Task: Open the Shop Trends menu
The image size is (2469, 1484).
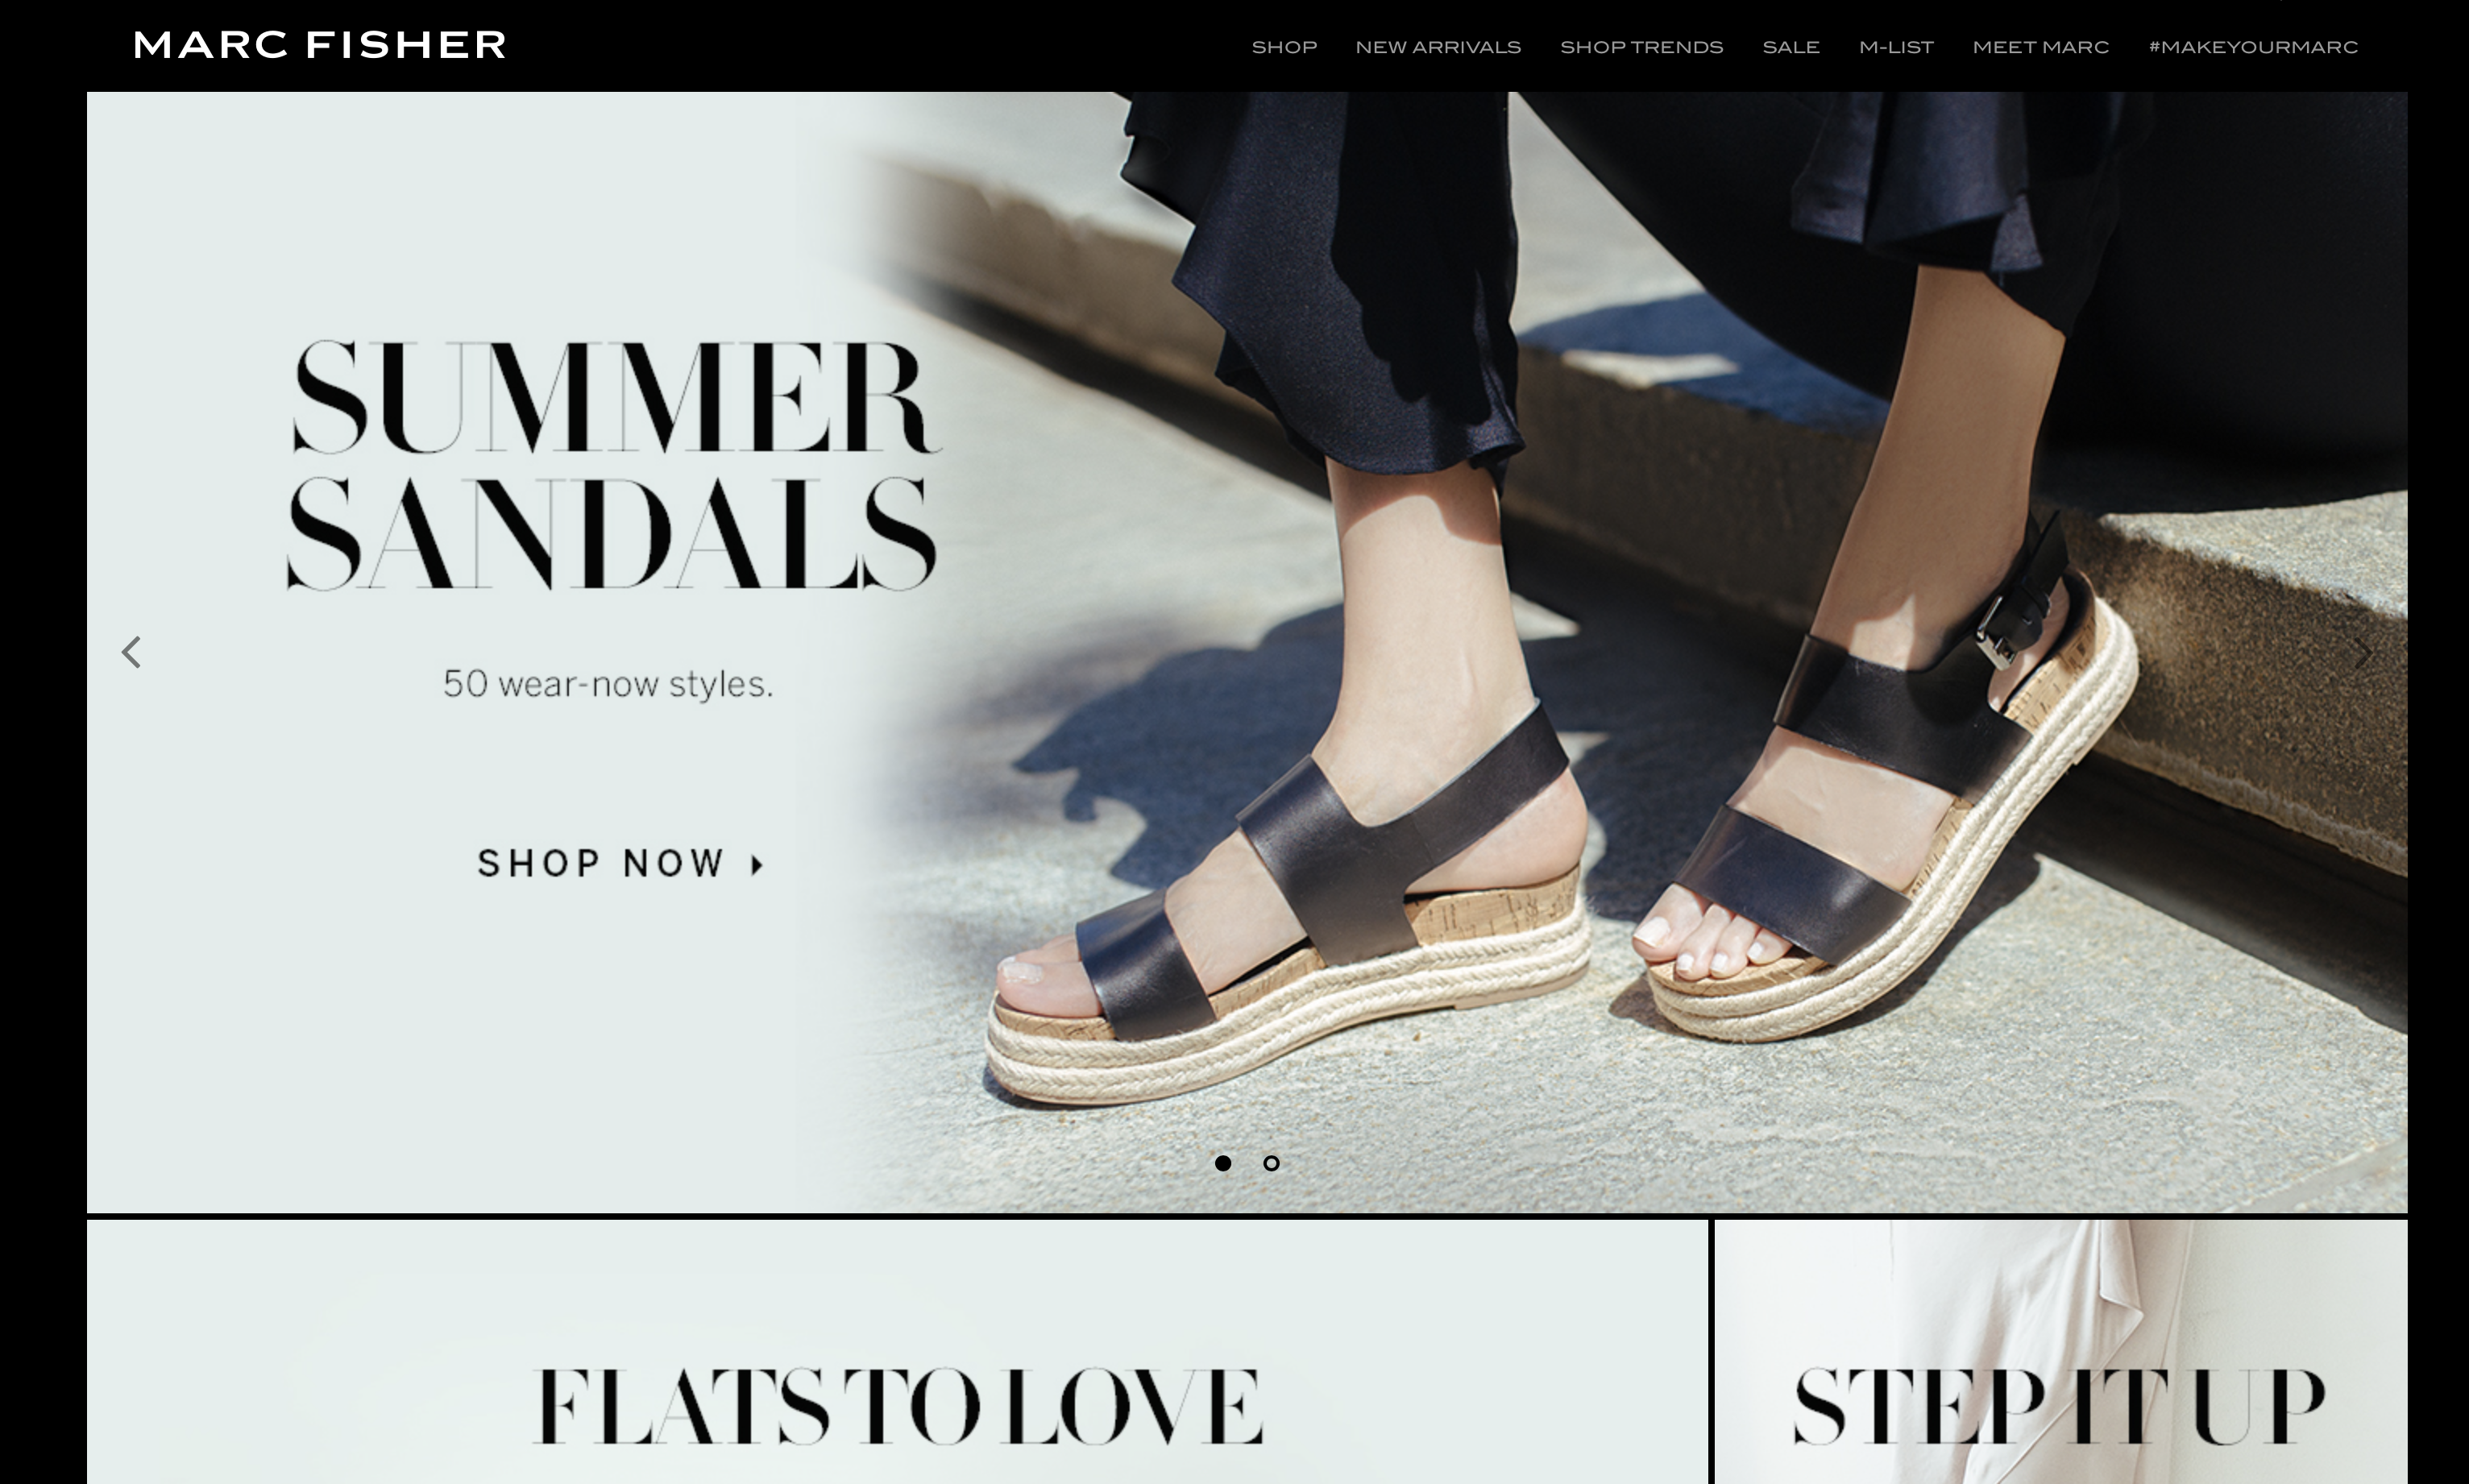Action: click(1641, 47)
